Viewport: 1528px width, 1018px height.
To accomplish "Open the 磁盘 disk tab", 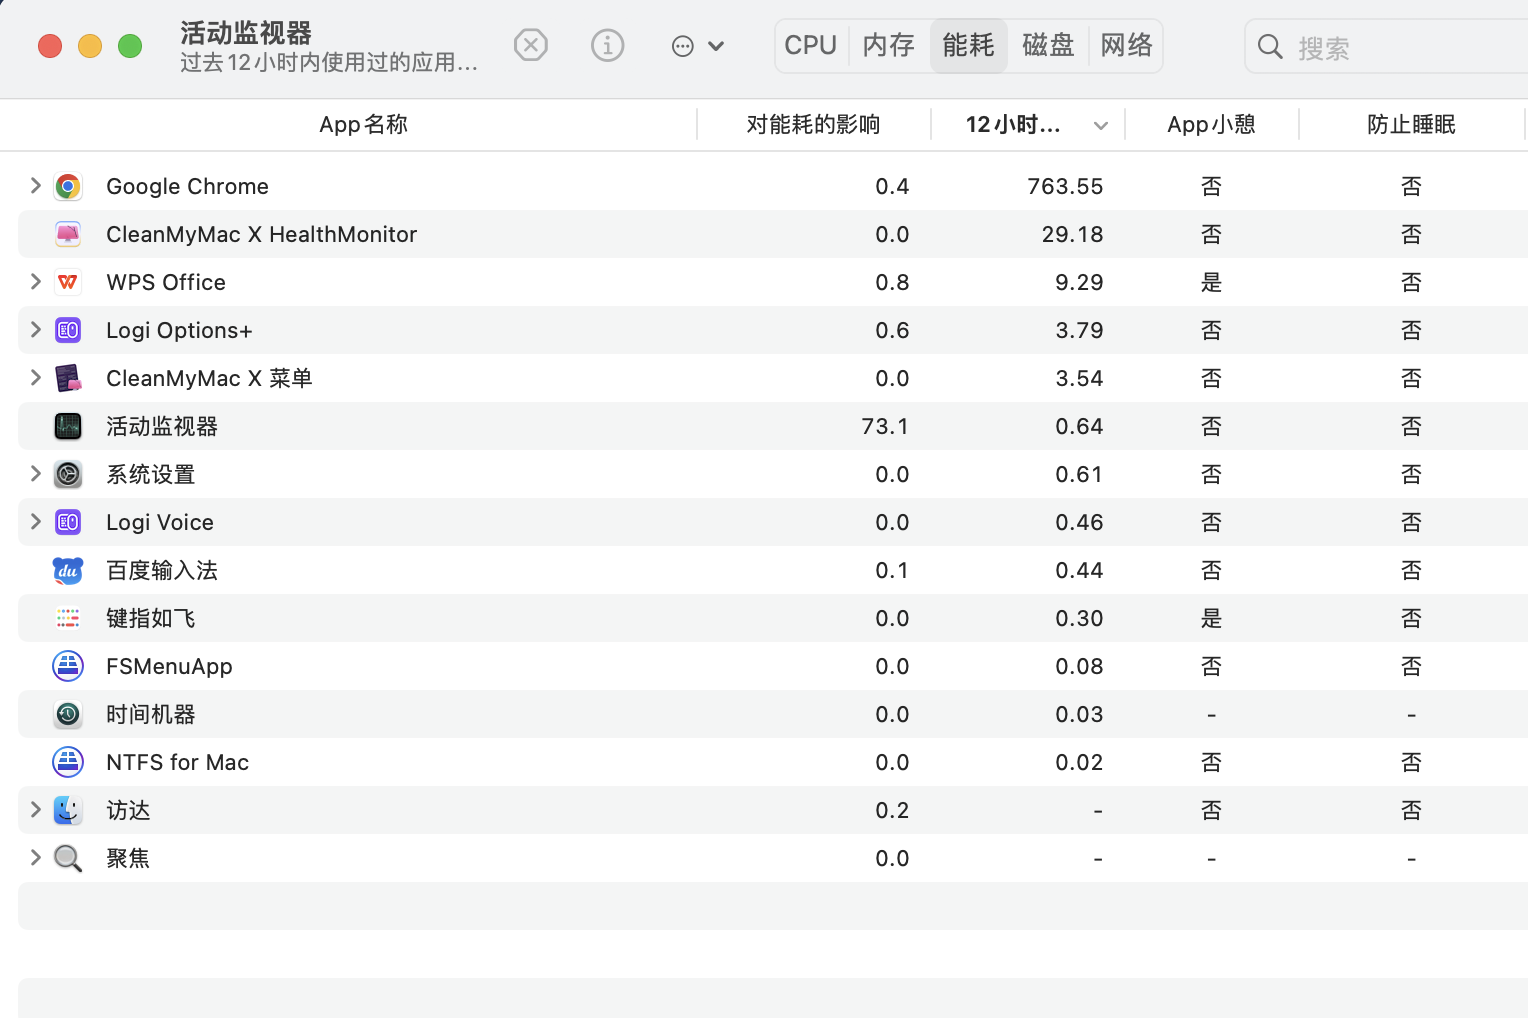I will (1047, 46).
